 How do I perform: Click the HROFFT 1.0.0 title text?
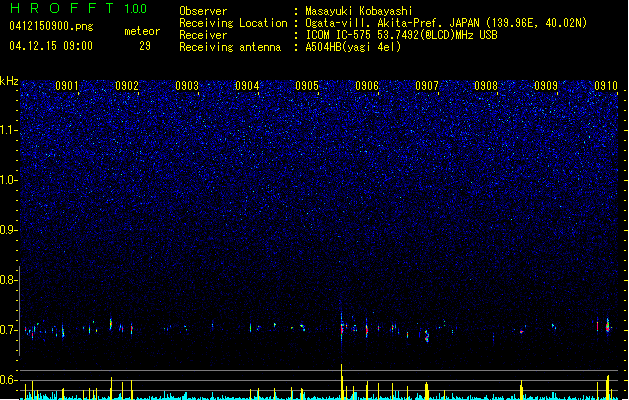coord(78,8)
